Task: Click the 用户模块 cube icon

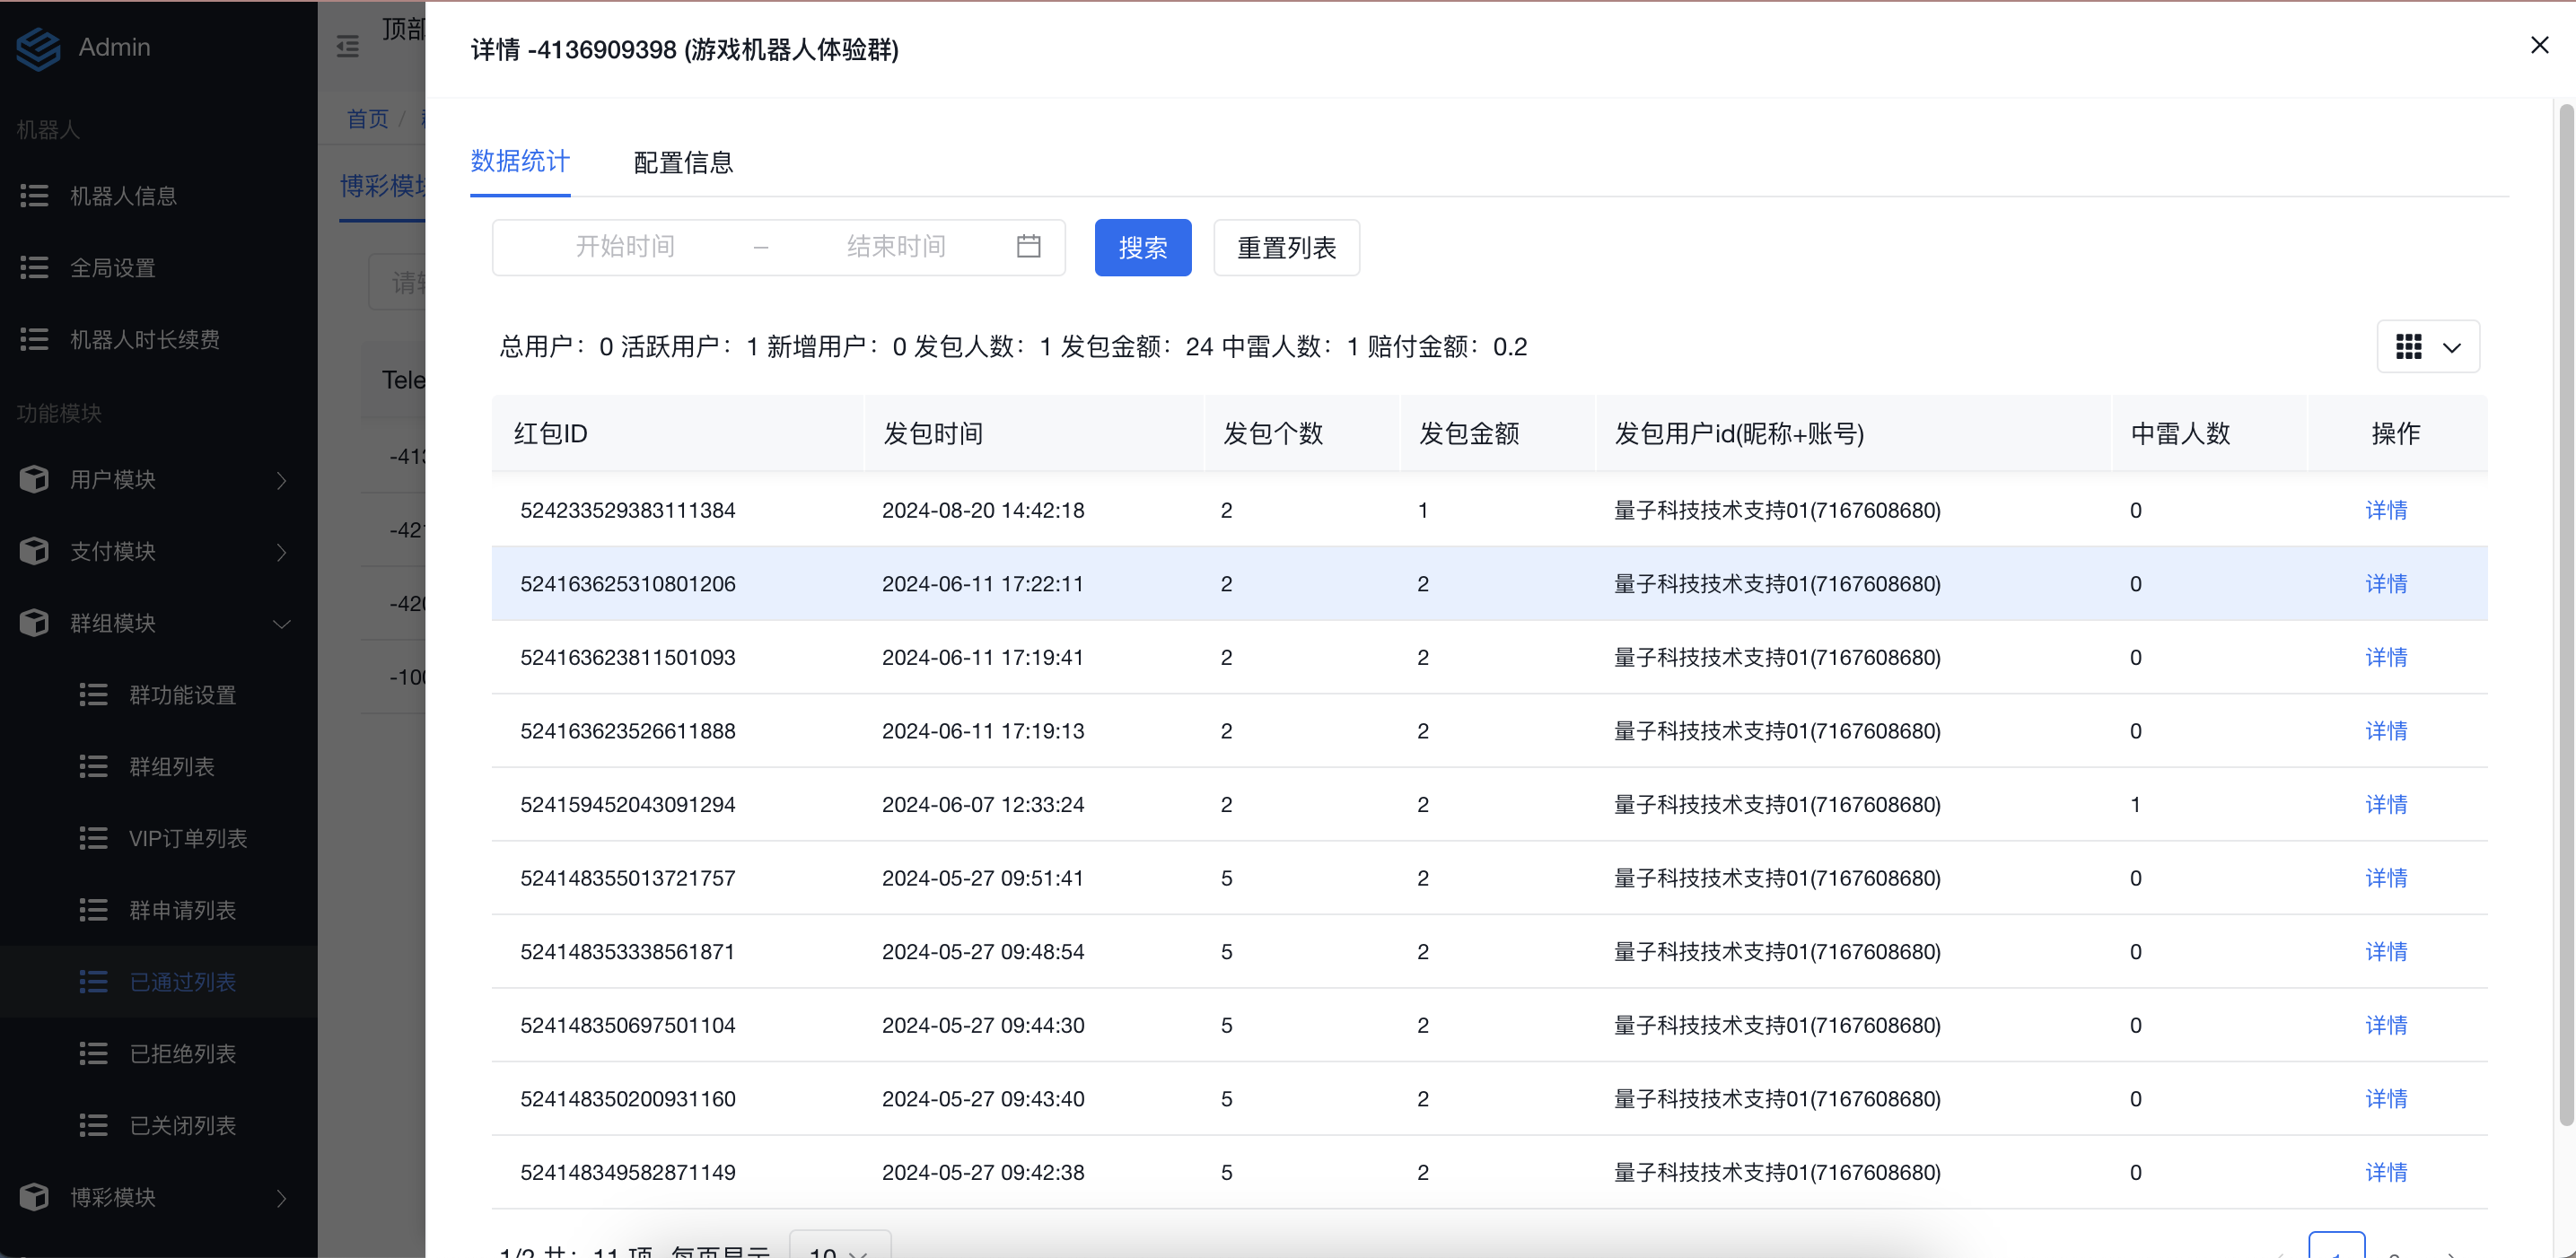Action: [34, 480]
